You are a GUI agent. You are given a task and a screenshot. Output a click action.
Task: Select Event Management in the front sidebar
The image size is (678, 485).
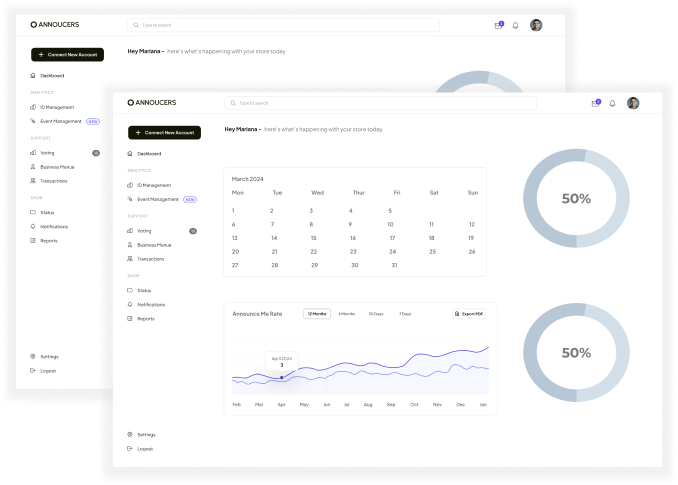coord(158,199)
